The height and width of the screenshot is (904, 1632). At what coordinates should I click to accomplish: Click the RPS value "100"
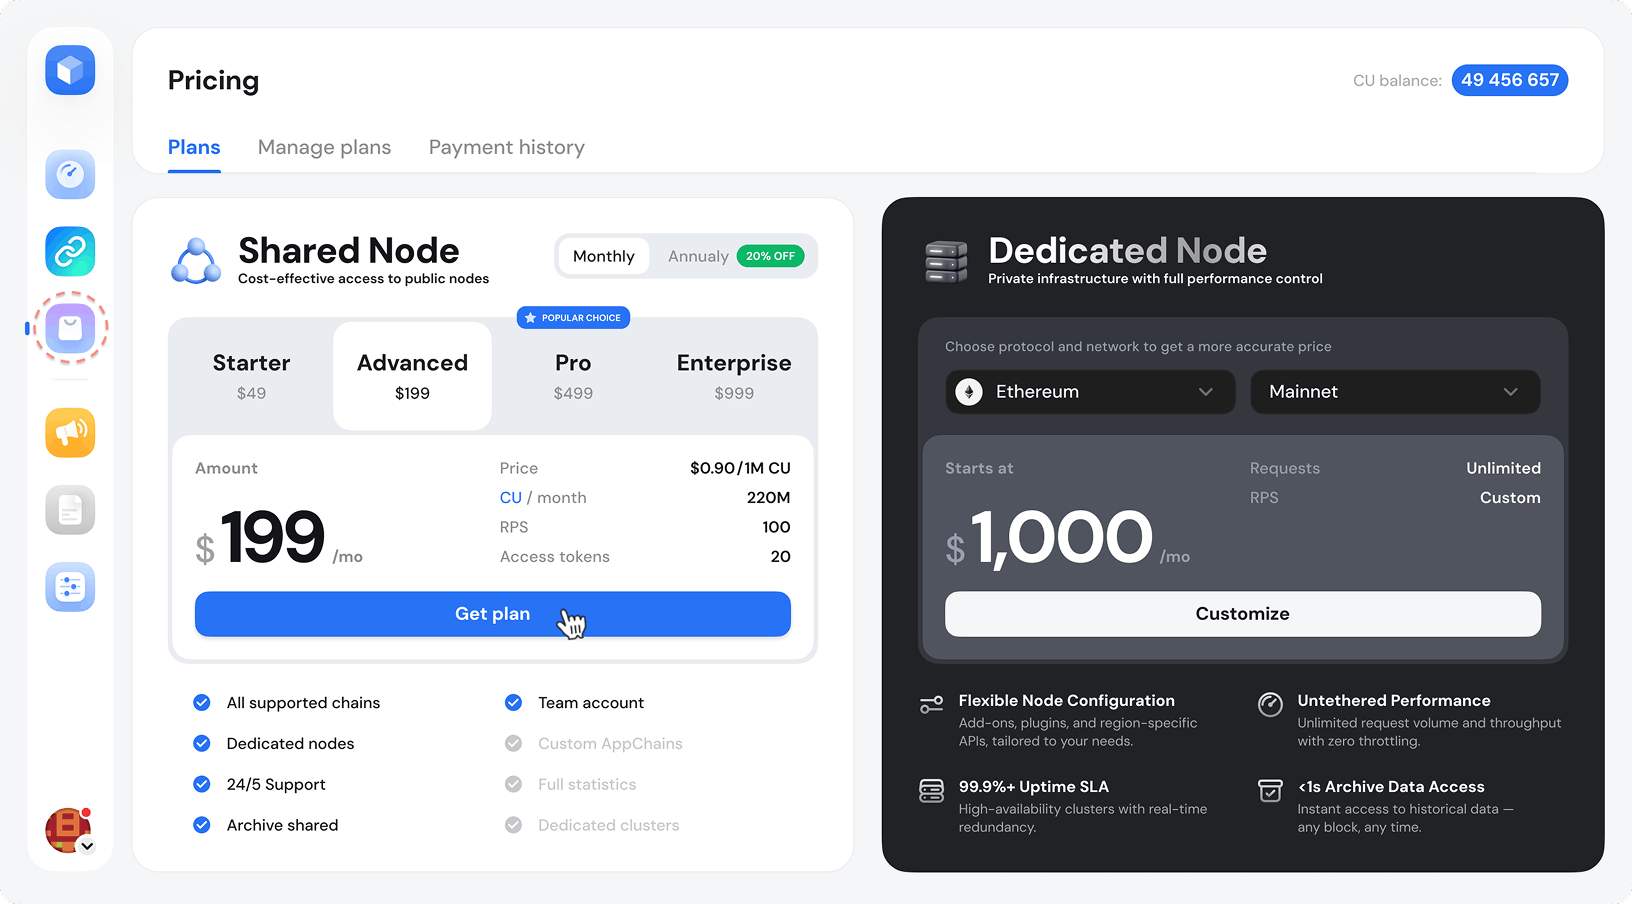click(776, 527)
